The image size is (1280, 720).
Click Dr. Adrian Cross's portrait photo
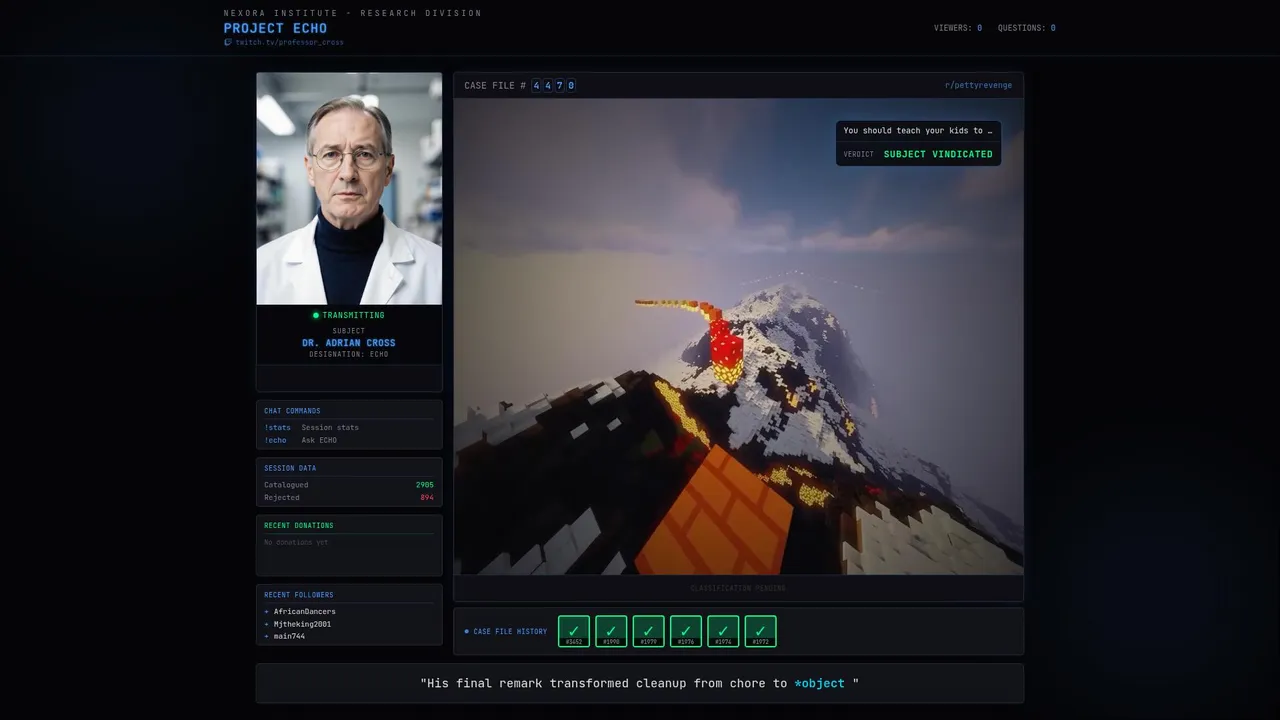click(349, 188)
